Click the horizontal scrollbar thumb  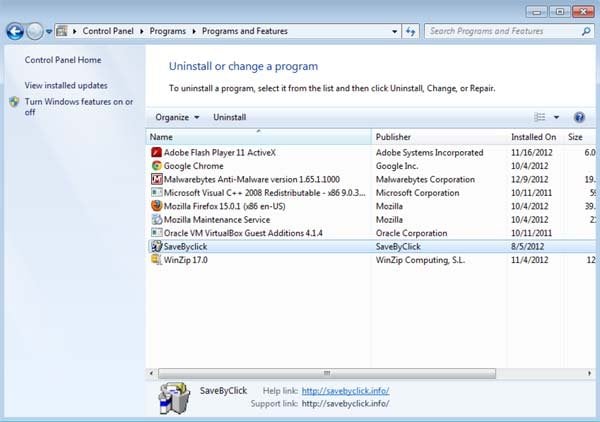[x=327, y=373]
